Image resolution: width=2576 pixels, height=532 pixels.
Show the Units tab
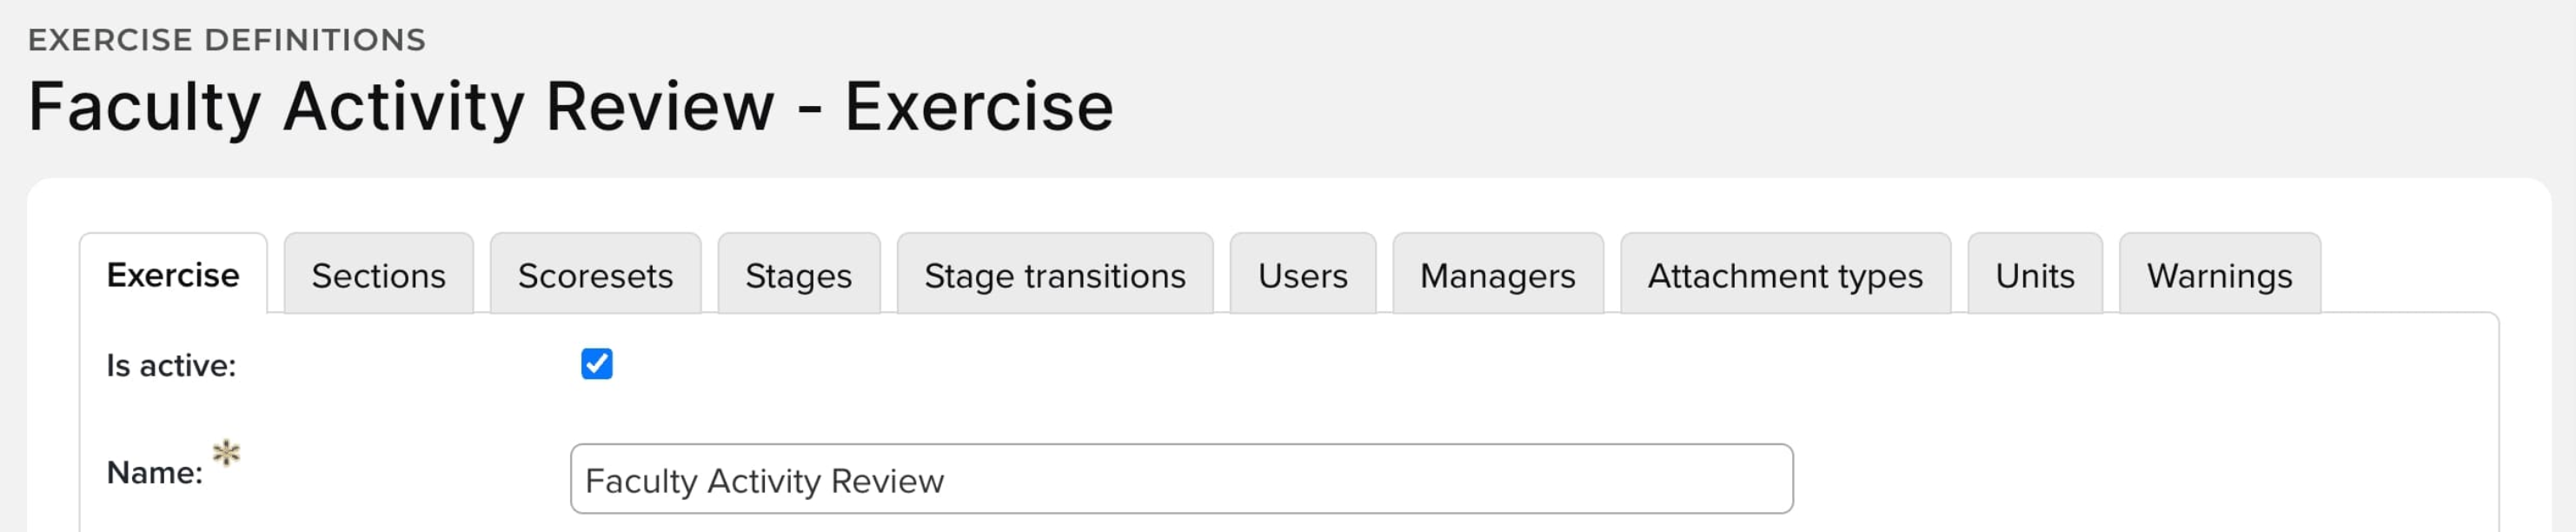click(2034, 275)
